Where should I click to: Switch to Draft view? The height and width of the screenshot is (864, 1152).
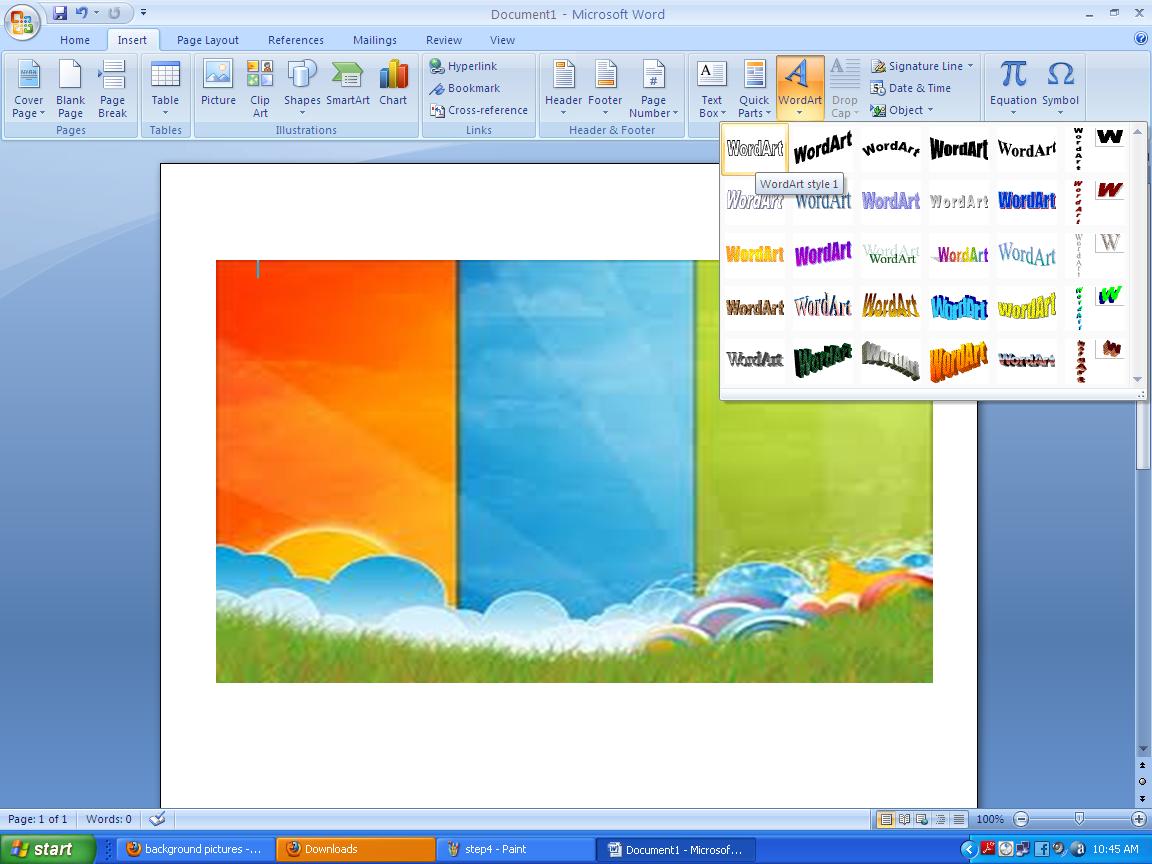click(959, 818)
